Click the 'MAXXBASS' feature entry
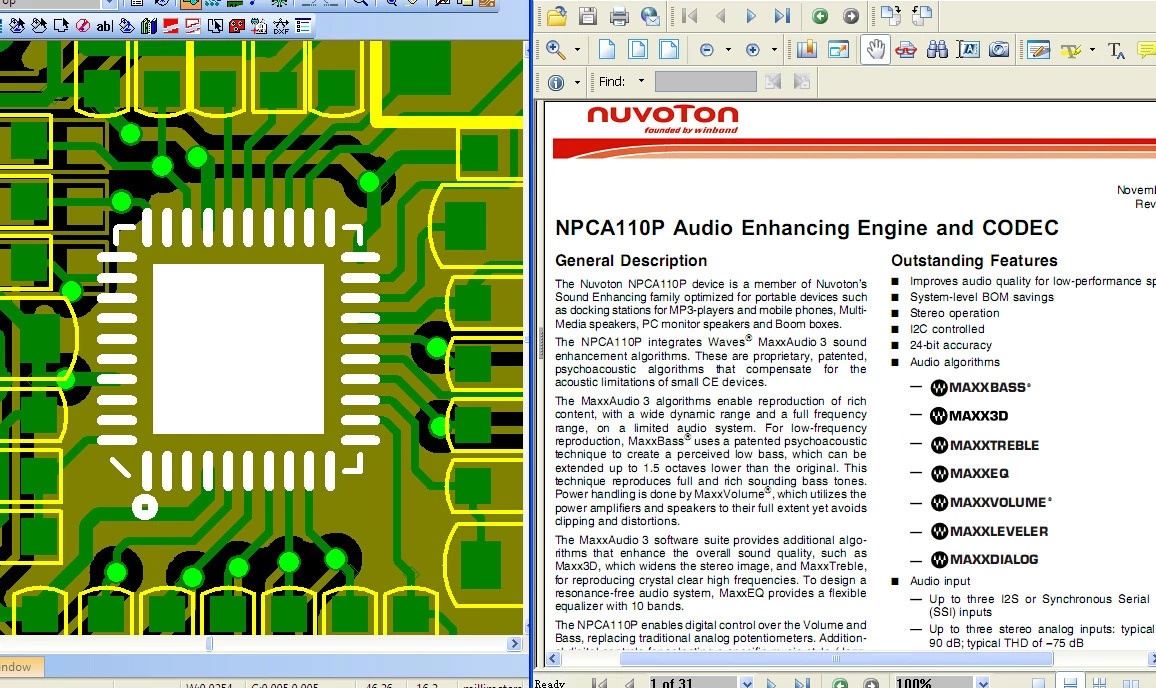This screenshot has height=688, width=1156. click(x=981, y=387)
